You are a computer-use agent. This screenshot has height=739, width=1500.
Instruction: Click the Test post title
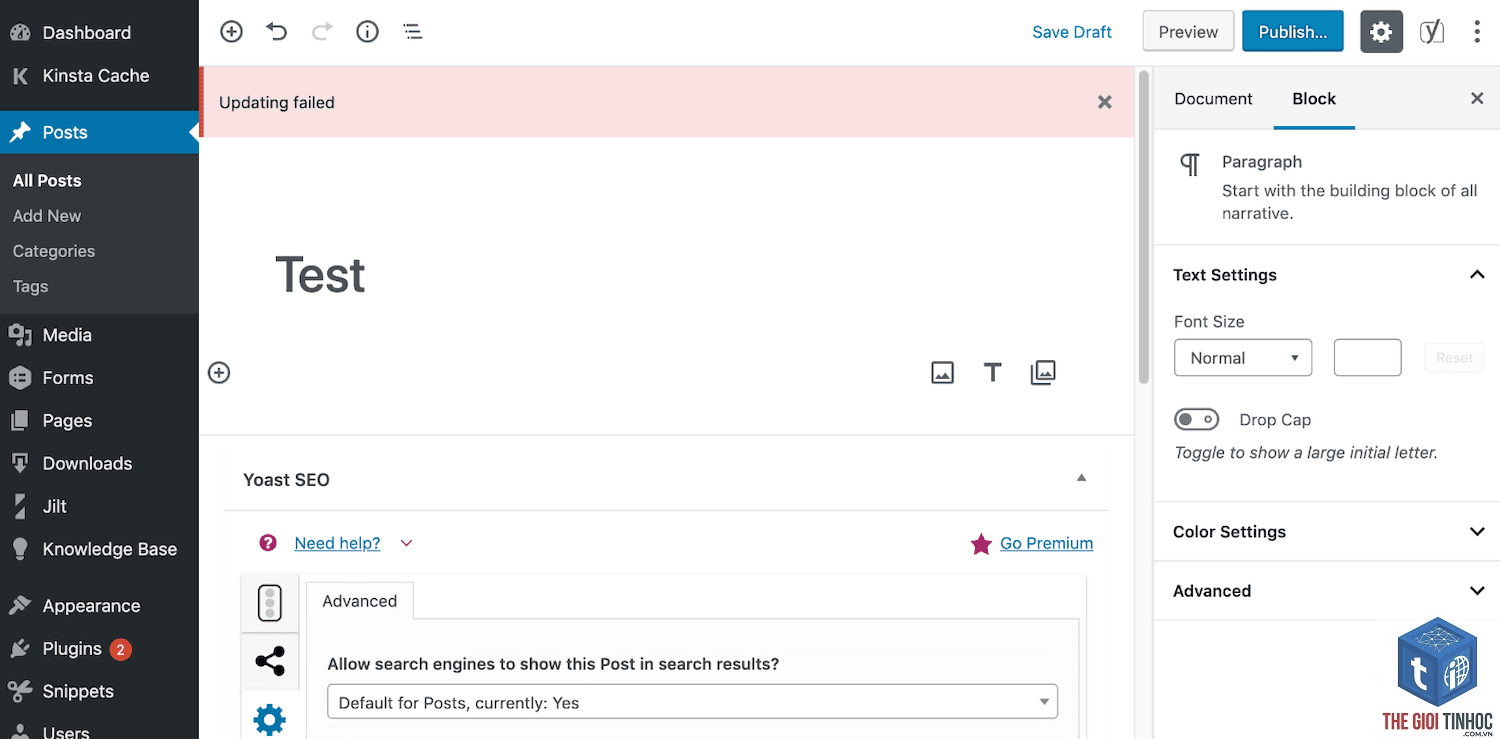pyautogui.click(x=320, y=274)
